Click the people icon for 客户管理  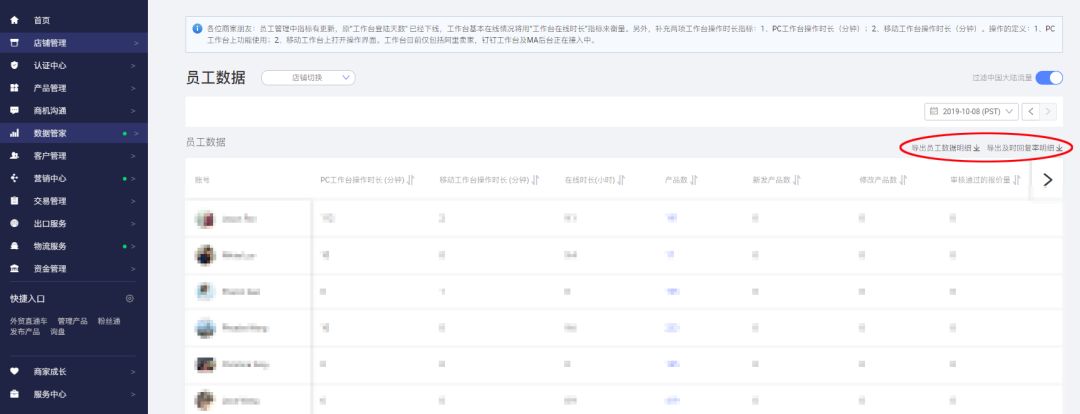[14, 156]
